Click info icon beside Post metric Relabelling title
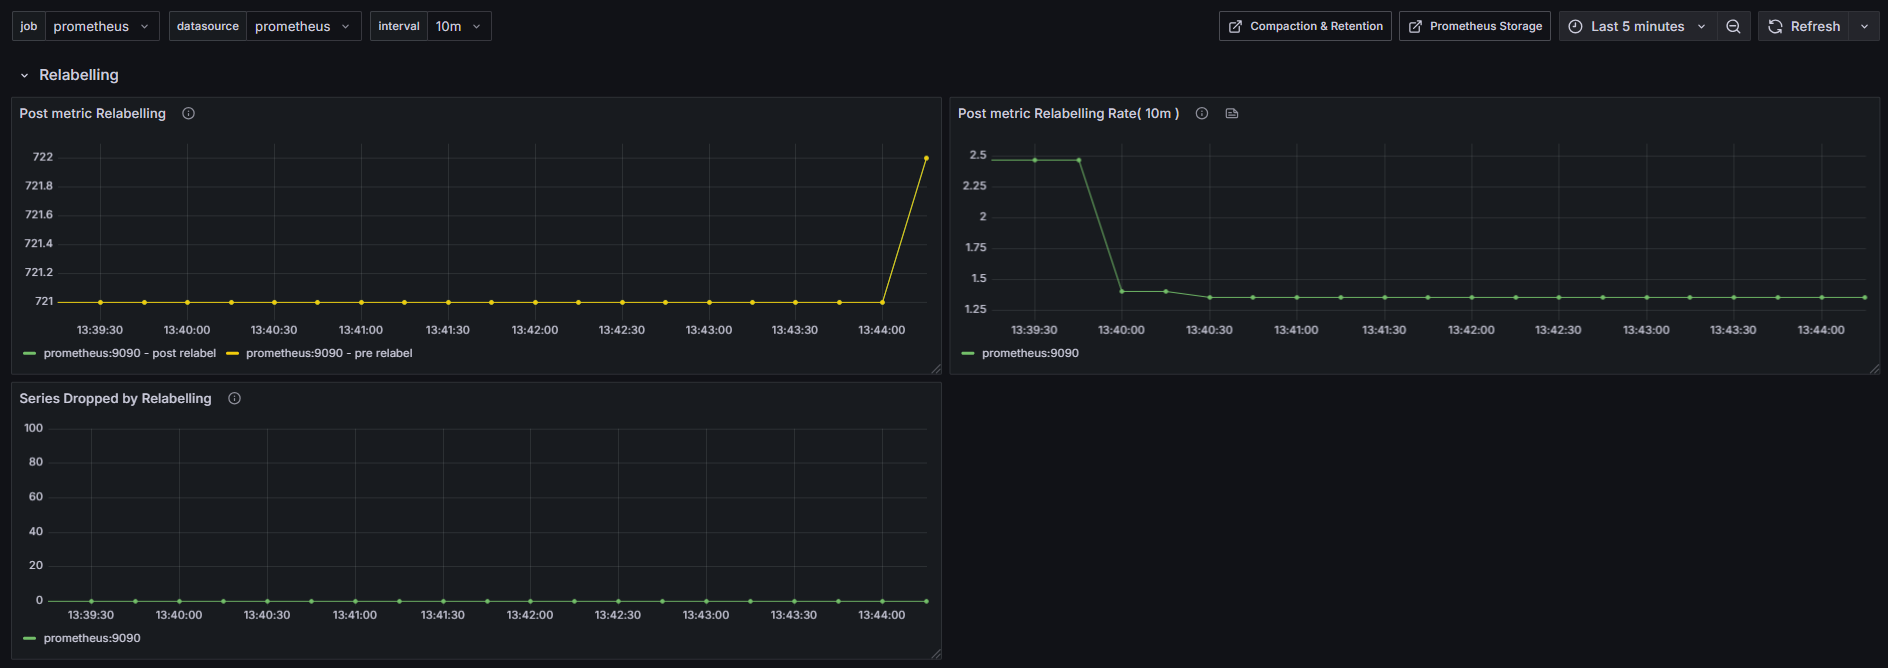 [188, 114]
